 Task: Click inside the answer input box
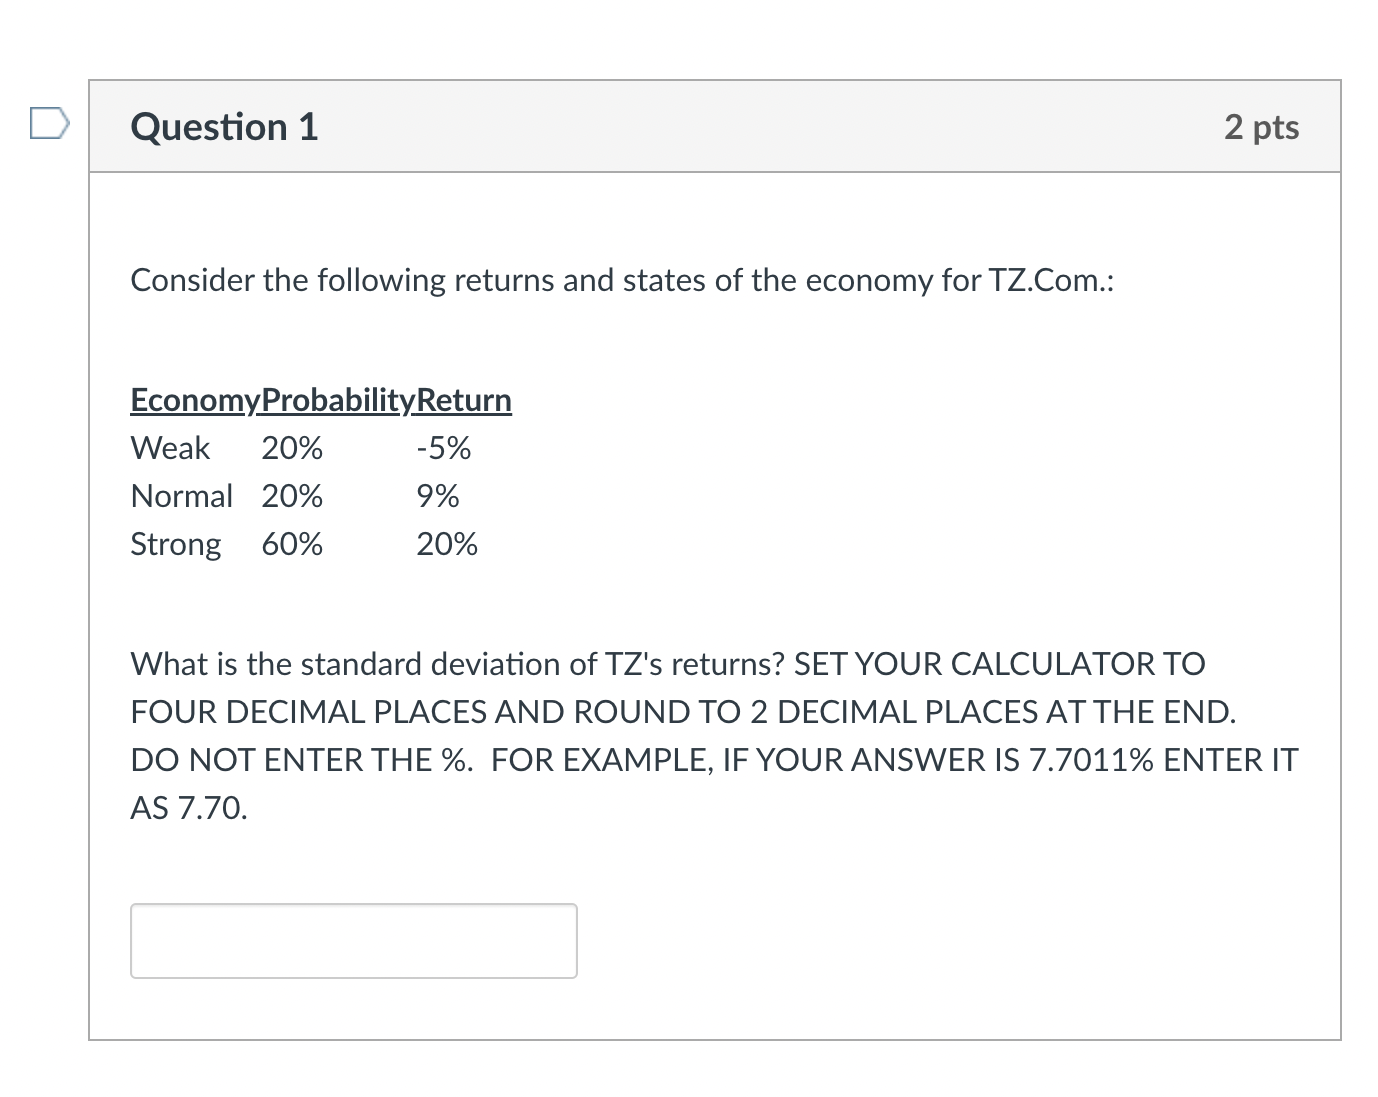coord(353,940)
